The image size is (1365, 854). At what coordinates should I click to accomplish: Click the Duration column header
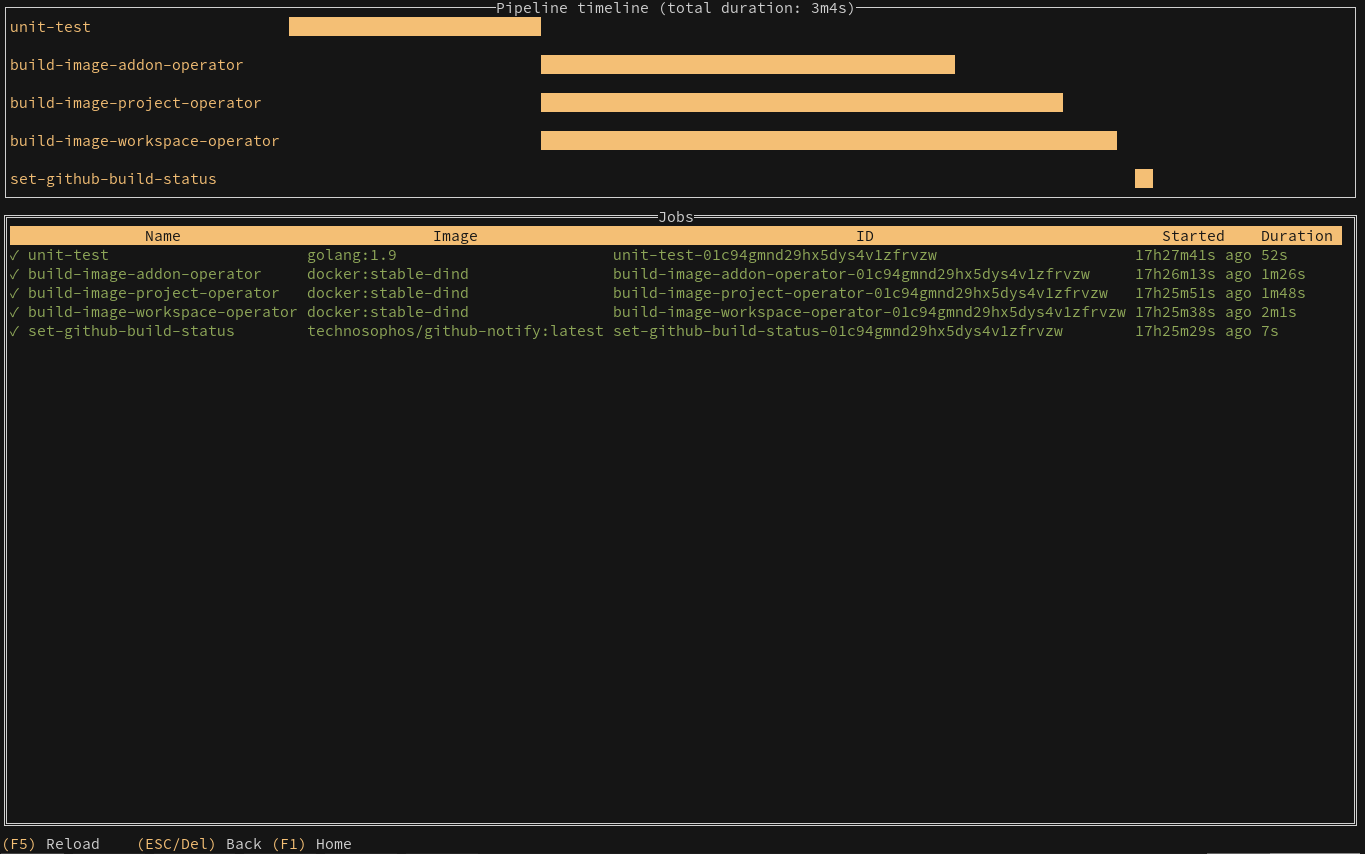coord(1297,236)
